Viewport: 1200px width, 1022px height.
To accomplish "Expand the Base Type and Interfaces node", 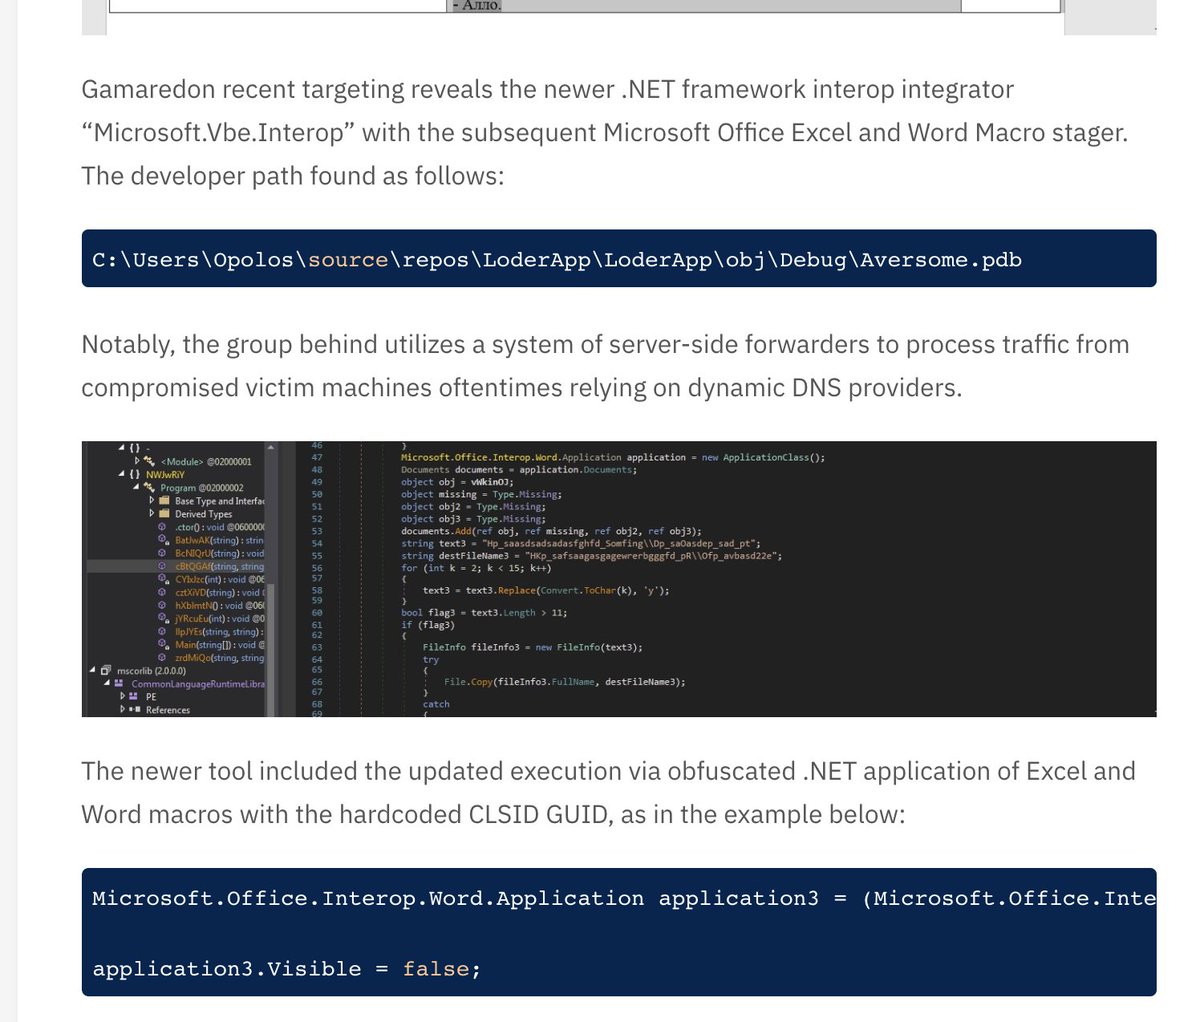I will tap(152, 501).
